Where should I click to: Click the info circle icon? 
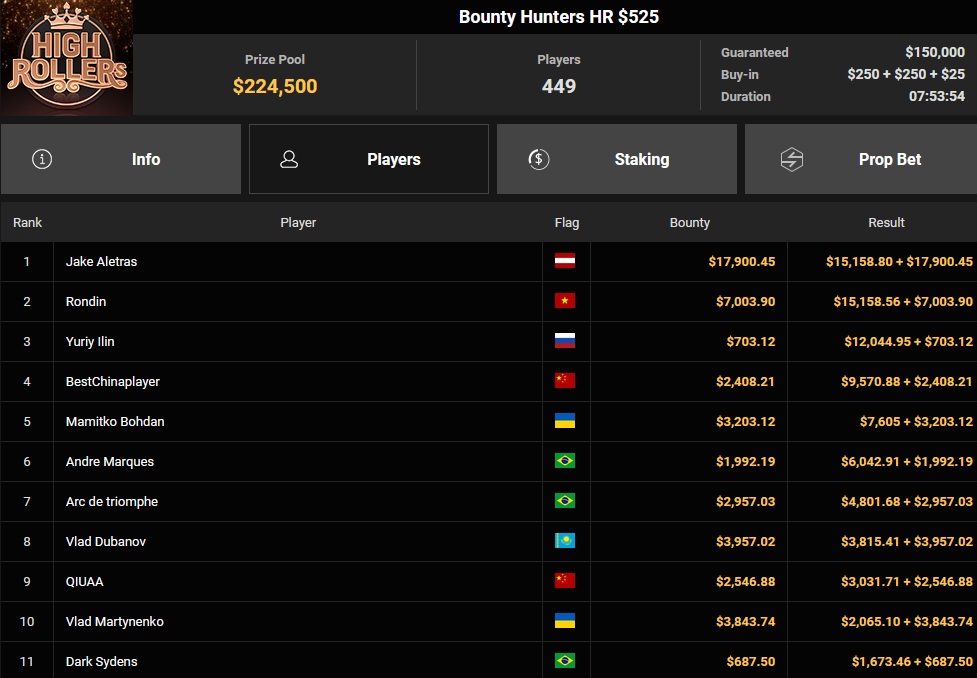(x=42, y=159)
